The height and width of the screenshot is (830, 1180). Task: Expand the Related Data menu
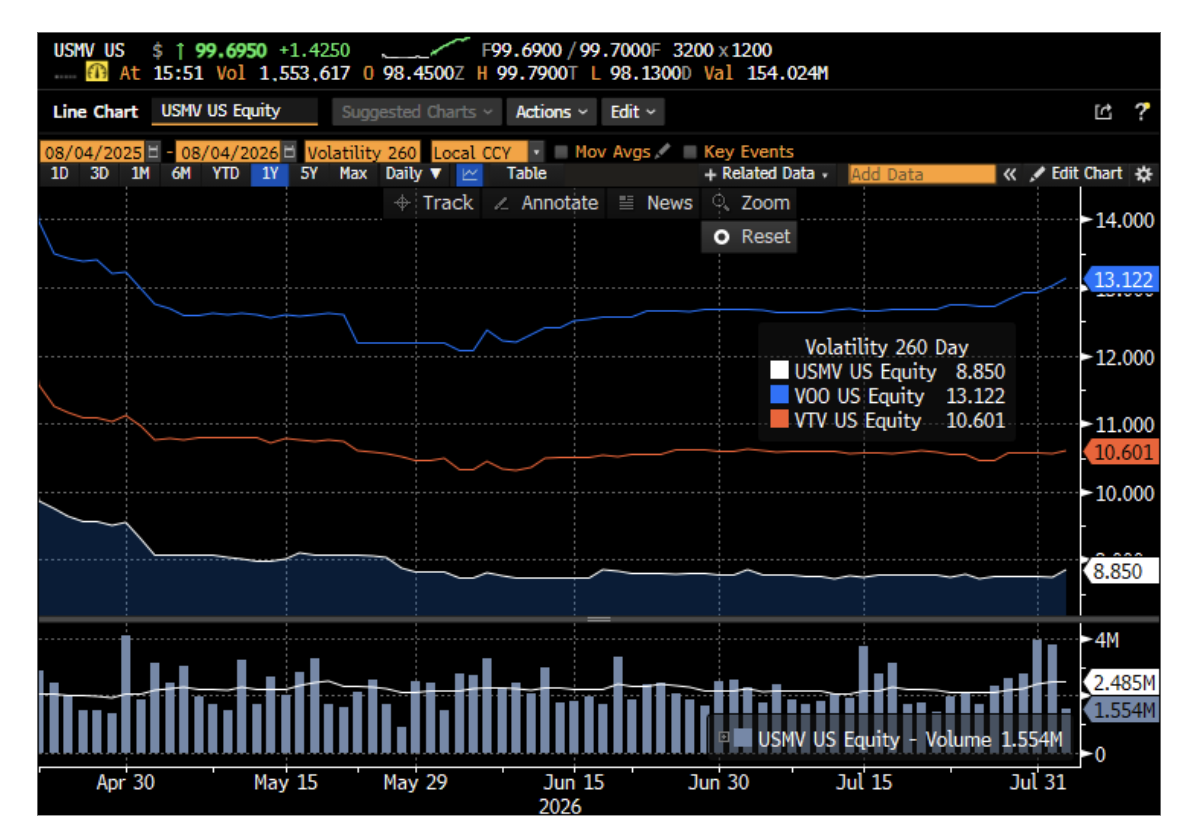pyautogui.click(x=765, y=174)
